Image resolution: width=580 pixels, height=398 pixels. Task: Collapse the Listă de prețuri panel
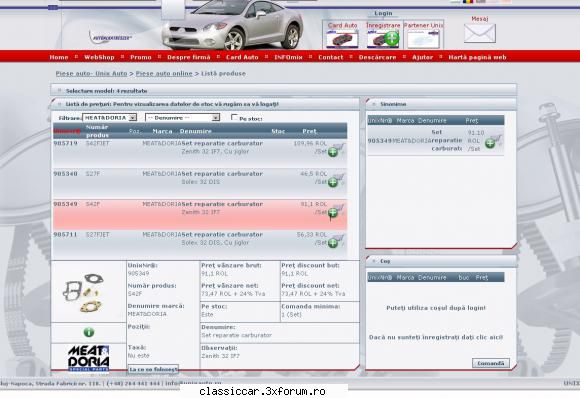pos(205,104)
